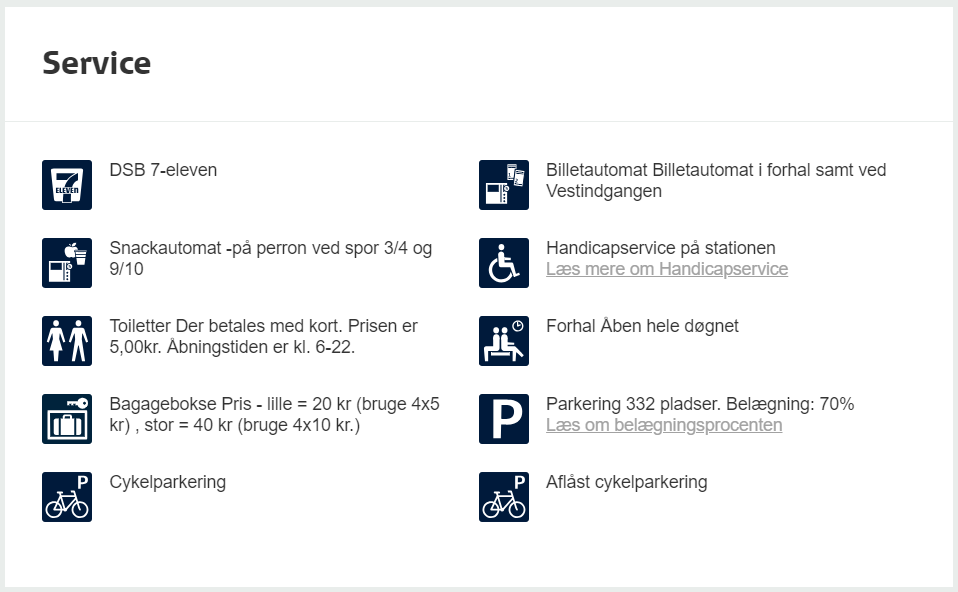Click the Bagagebokse pricing description text
The image size is (958, 592).
tap(274, 414)
